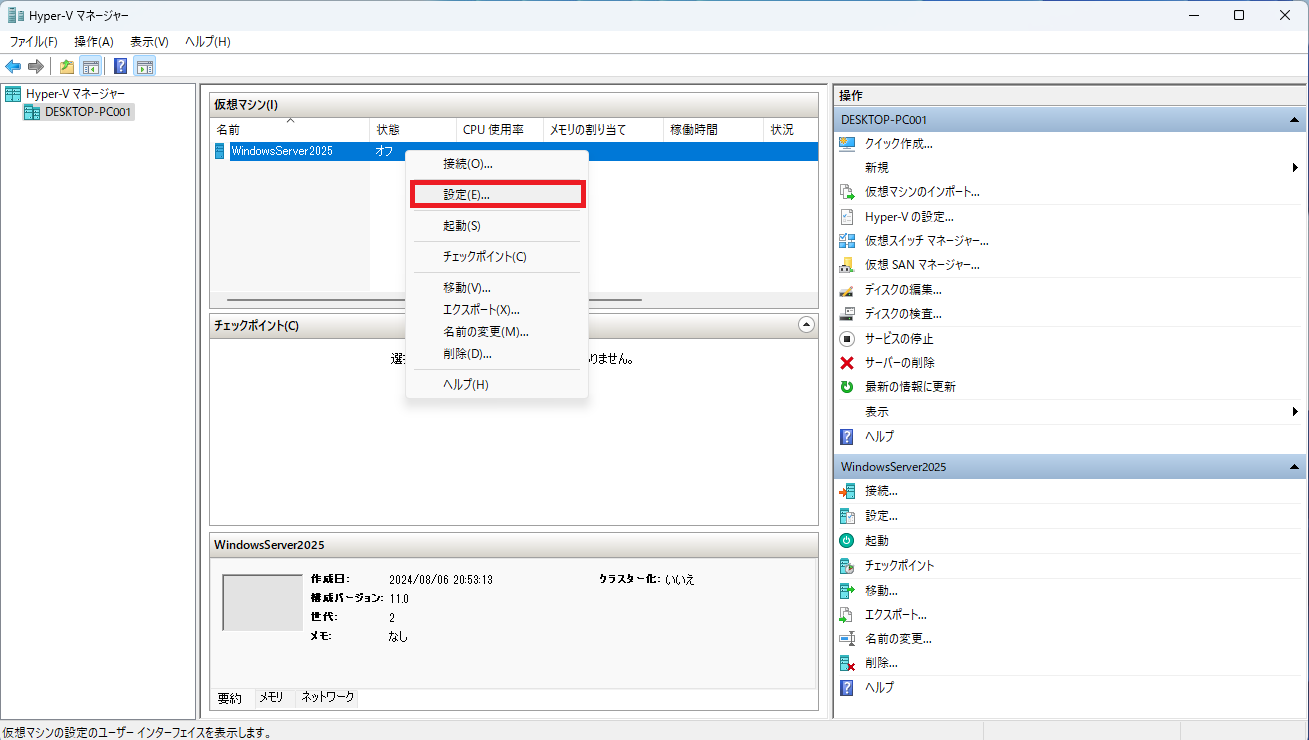Choose 名前の変更(M)... from context menu
This screenshot has height=740, width=1309.
point(497,332)
